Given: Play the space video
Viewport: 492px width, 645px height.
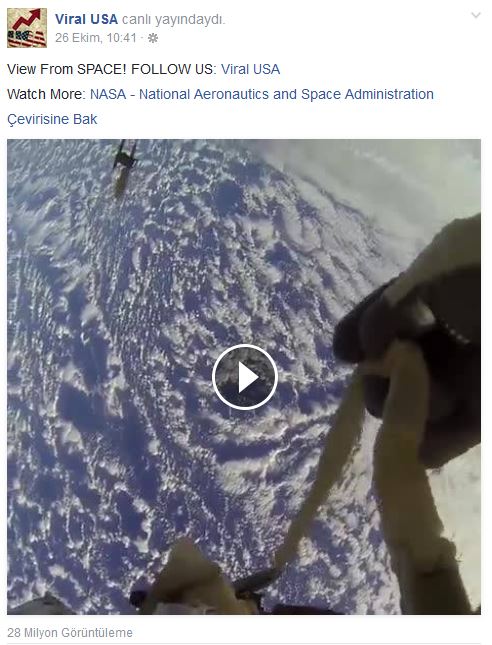Looking at the screenshot, I should click(245, 377).
